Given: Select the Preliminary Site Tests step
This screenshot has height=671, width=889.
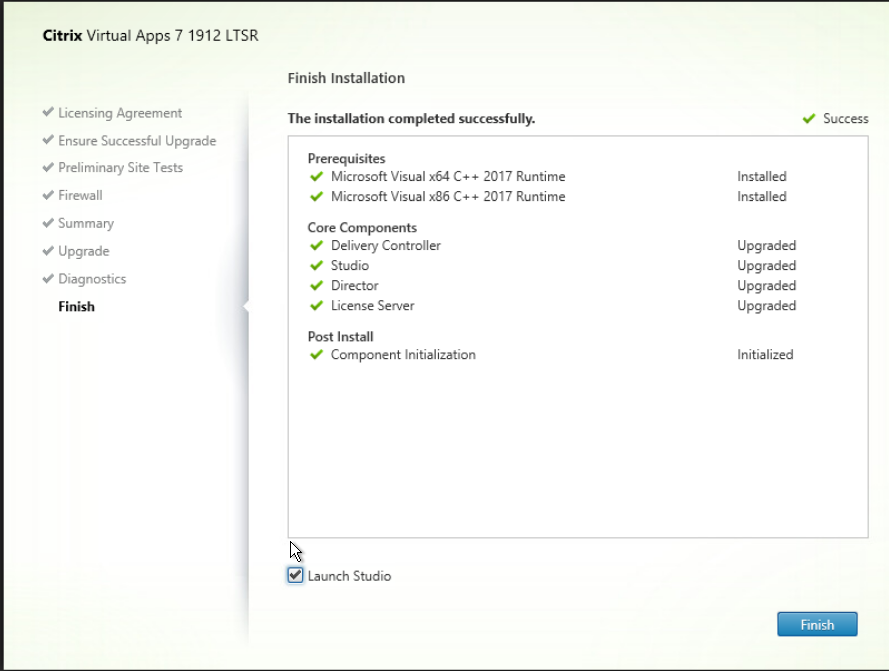Looking at the screenshot, I should [x=121, y=168].
